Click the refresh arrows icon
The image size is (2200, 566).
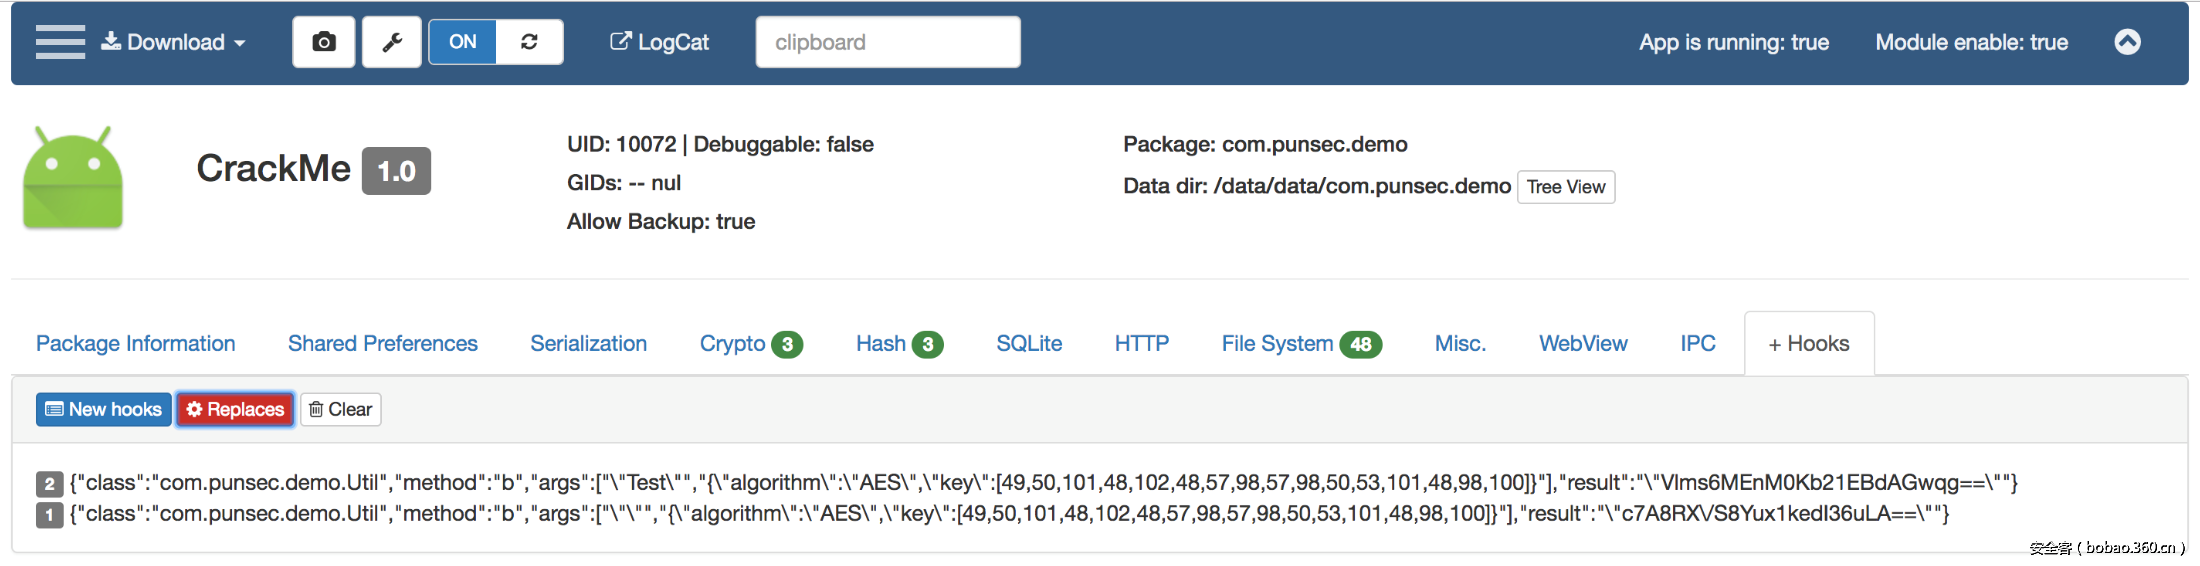point(529,42)
